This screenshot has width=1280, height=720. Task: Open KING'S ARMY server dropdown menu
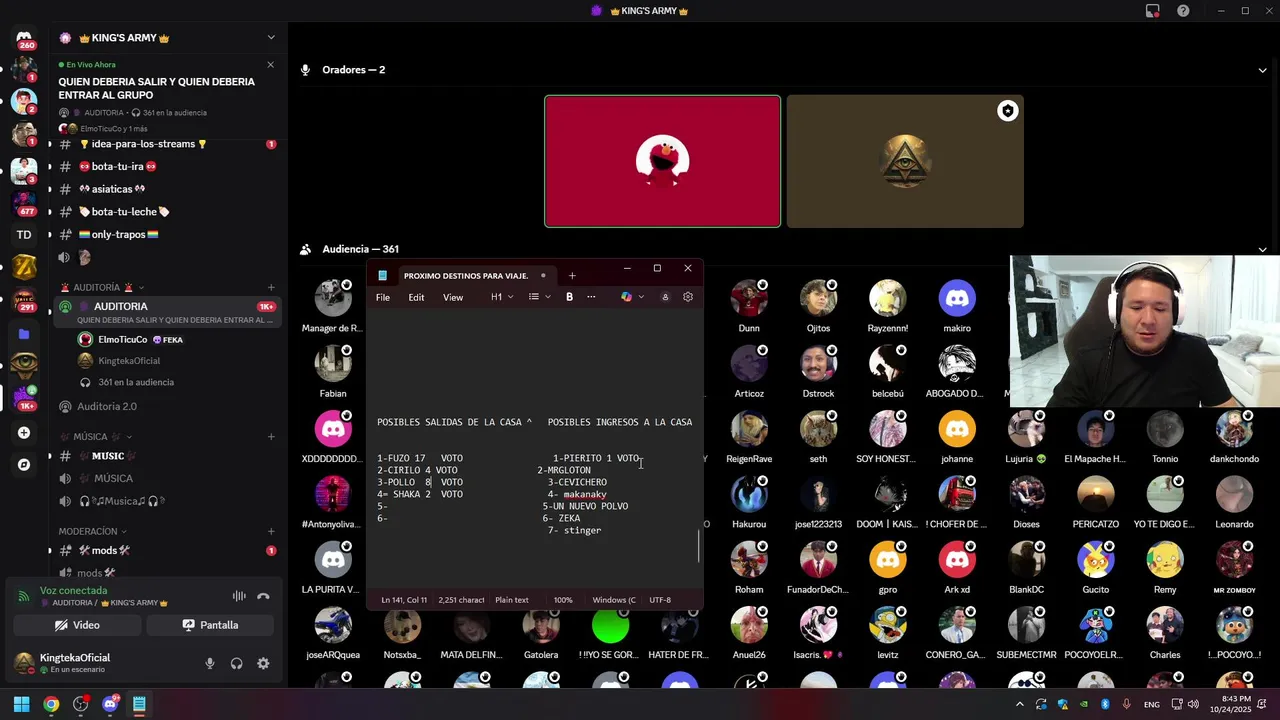pos(270,38)
